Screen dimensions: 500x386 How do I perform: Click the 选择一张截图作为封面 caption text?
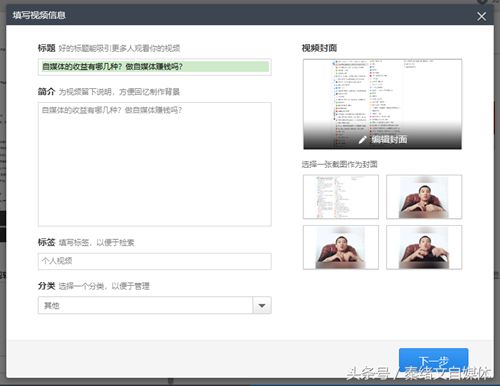(x=339, y=164)
